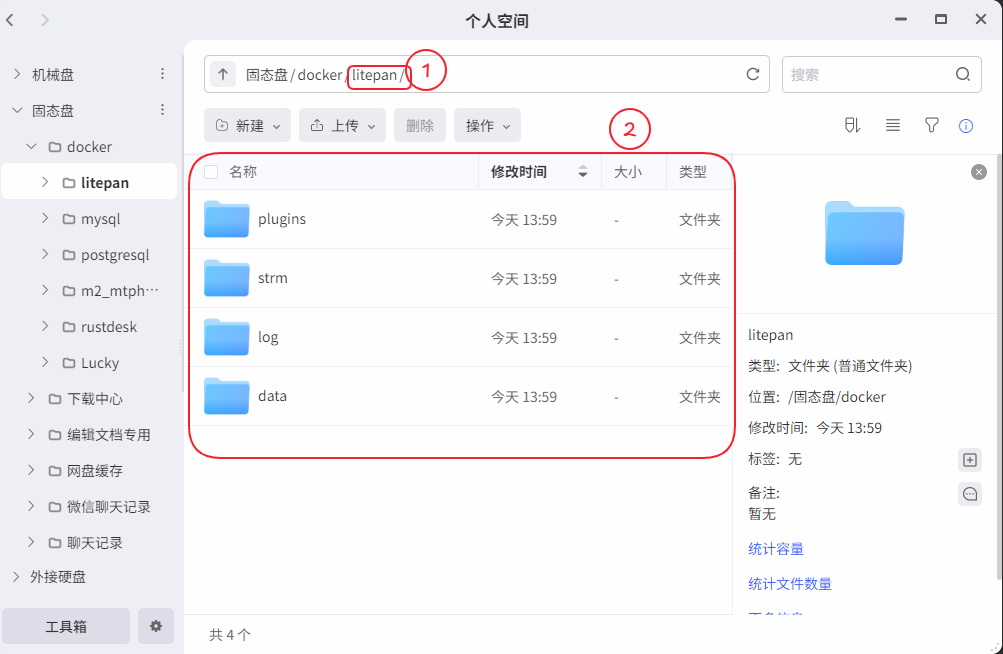This screenshot has width=1003, height=654.
Task: Open the filter funnel icon
Action: coord(932,125)
